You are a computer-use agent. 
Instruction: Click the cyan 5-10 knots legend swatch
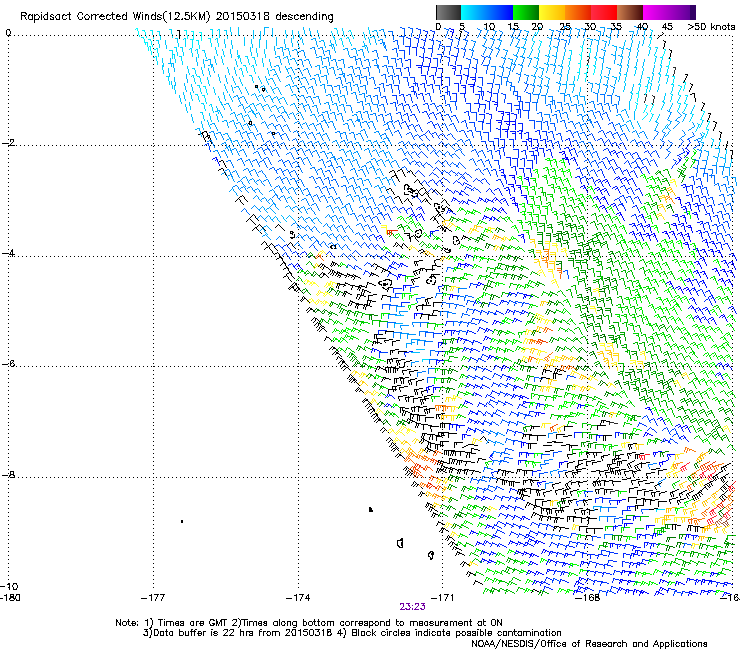point(474,12)
